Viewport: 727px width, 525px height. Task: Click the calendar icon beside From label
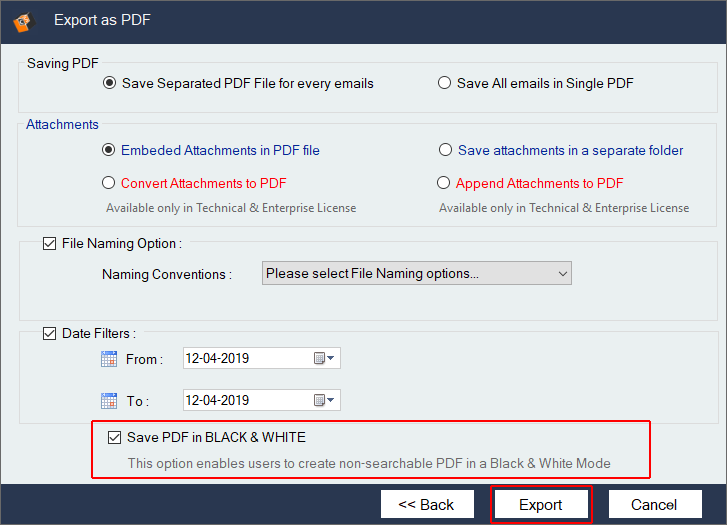coord(110,359)
